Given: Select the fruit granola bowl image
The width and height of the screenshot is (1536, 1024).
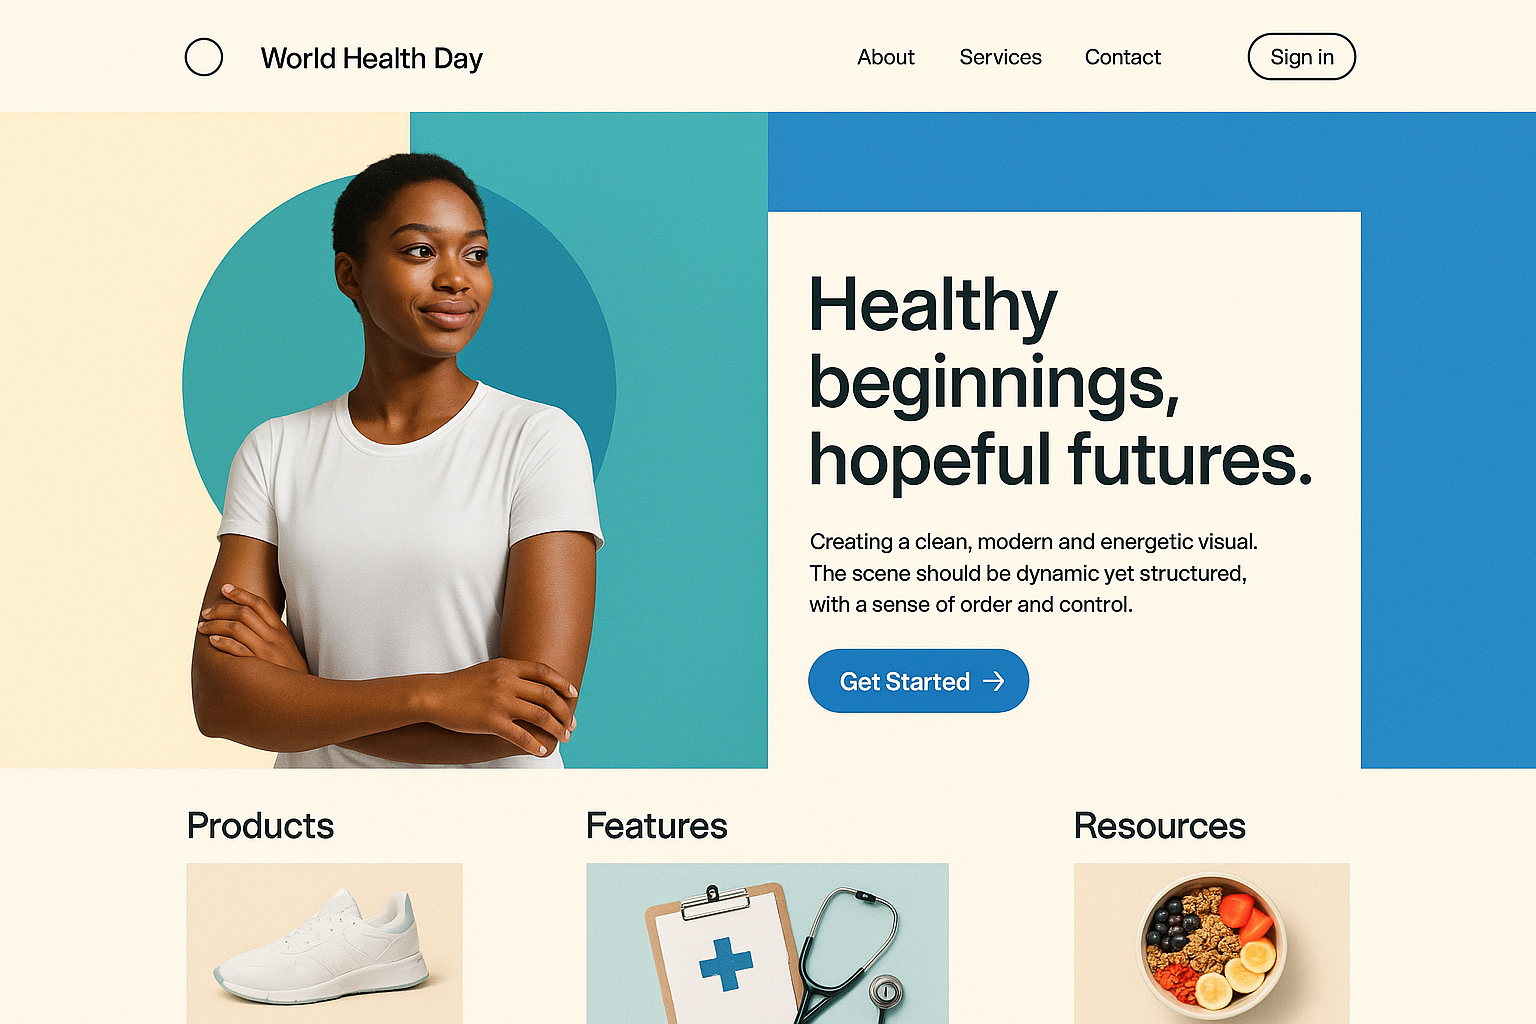Looking at the screenshot, I should pos(1212,943).
